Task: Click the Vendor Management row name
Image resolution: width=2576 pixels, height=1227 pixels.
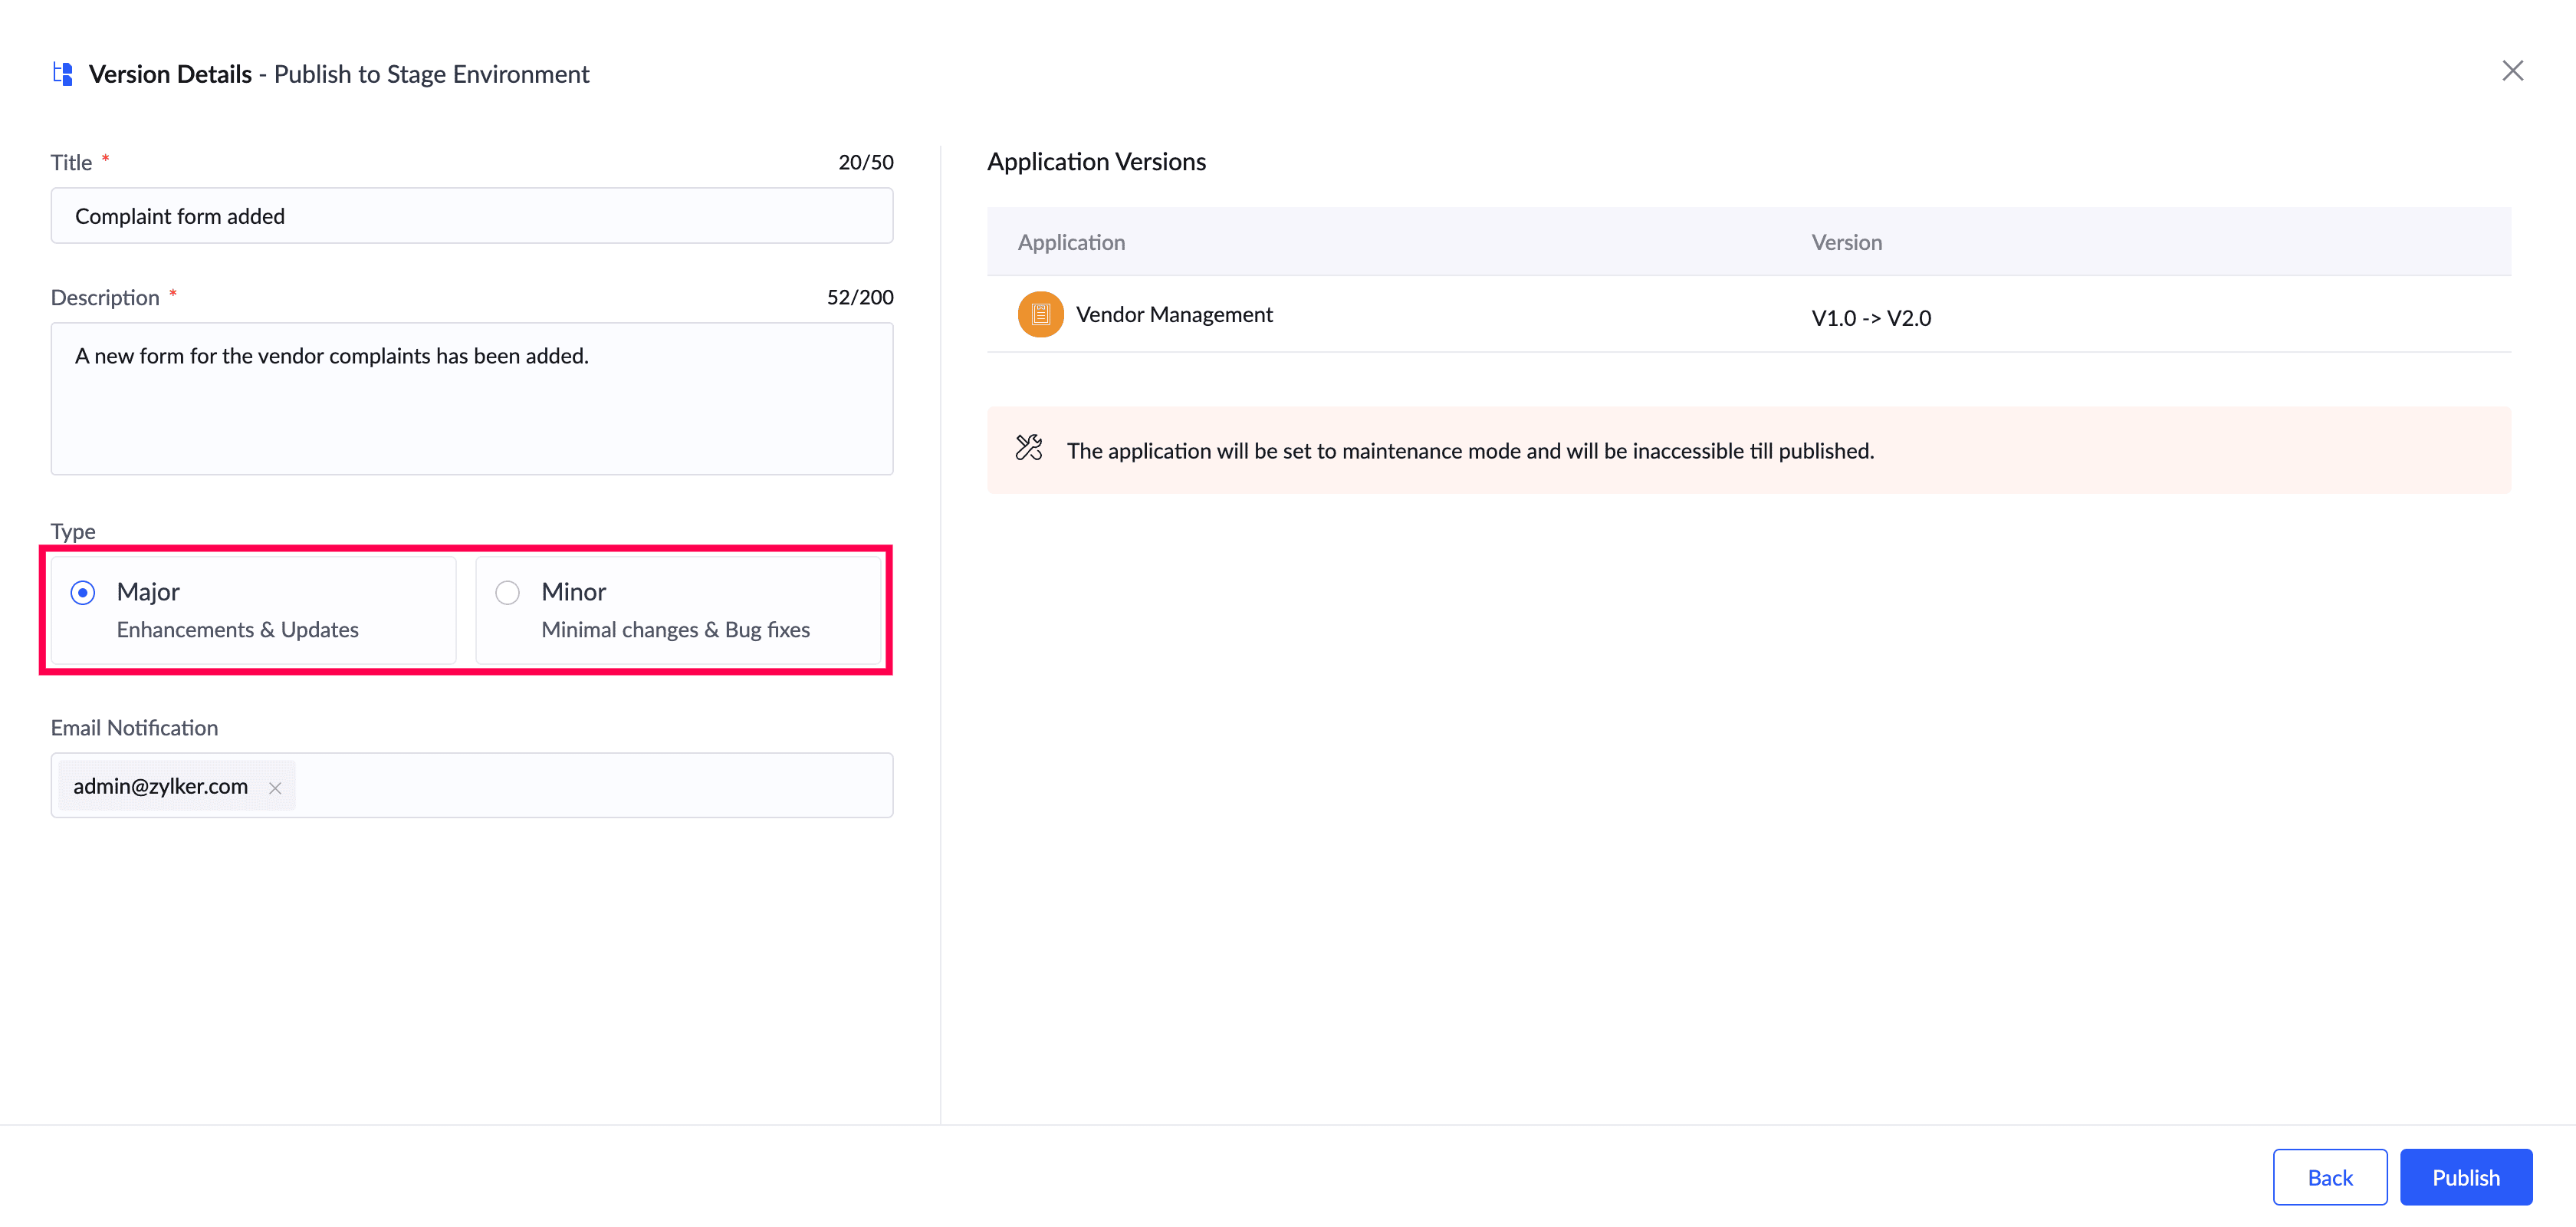Action: point(1174,315)
